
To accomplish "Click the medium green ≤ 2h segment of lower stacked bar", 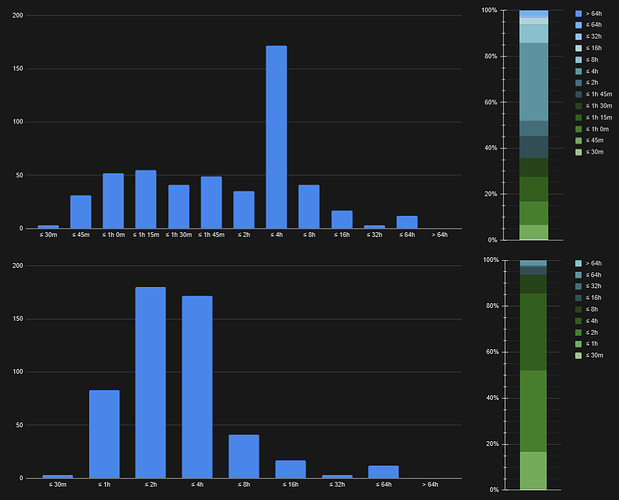I will tap(533, 411).
